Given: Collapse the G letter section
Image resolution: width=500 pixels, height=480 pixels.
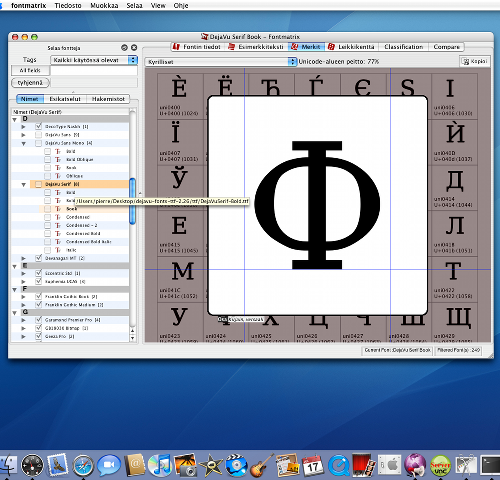Looking at the screenshot, I should point(15,313).
